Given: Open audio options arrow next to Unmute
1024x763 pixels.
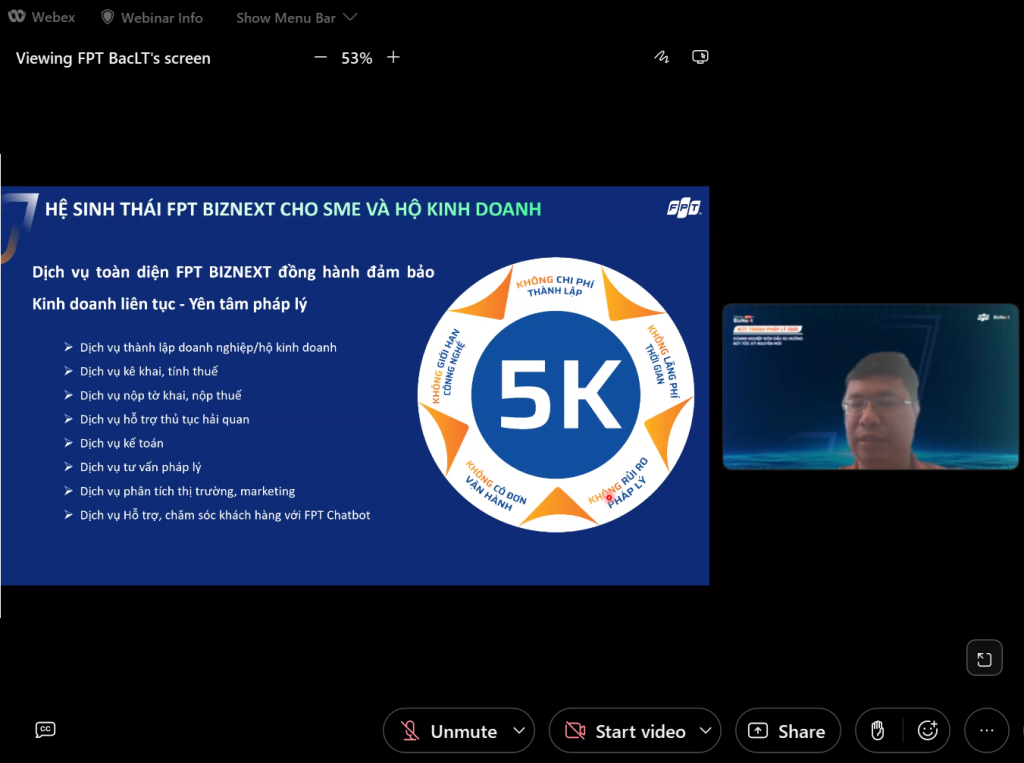Looking at the screenshot, I should tap(519, 730).
